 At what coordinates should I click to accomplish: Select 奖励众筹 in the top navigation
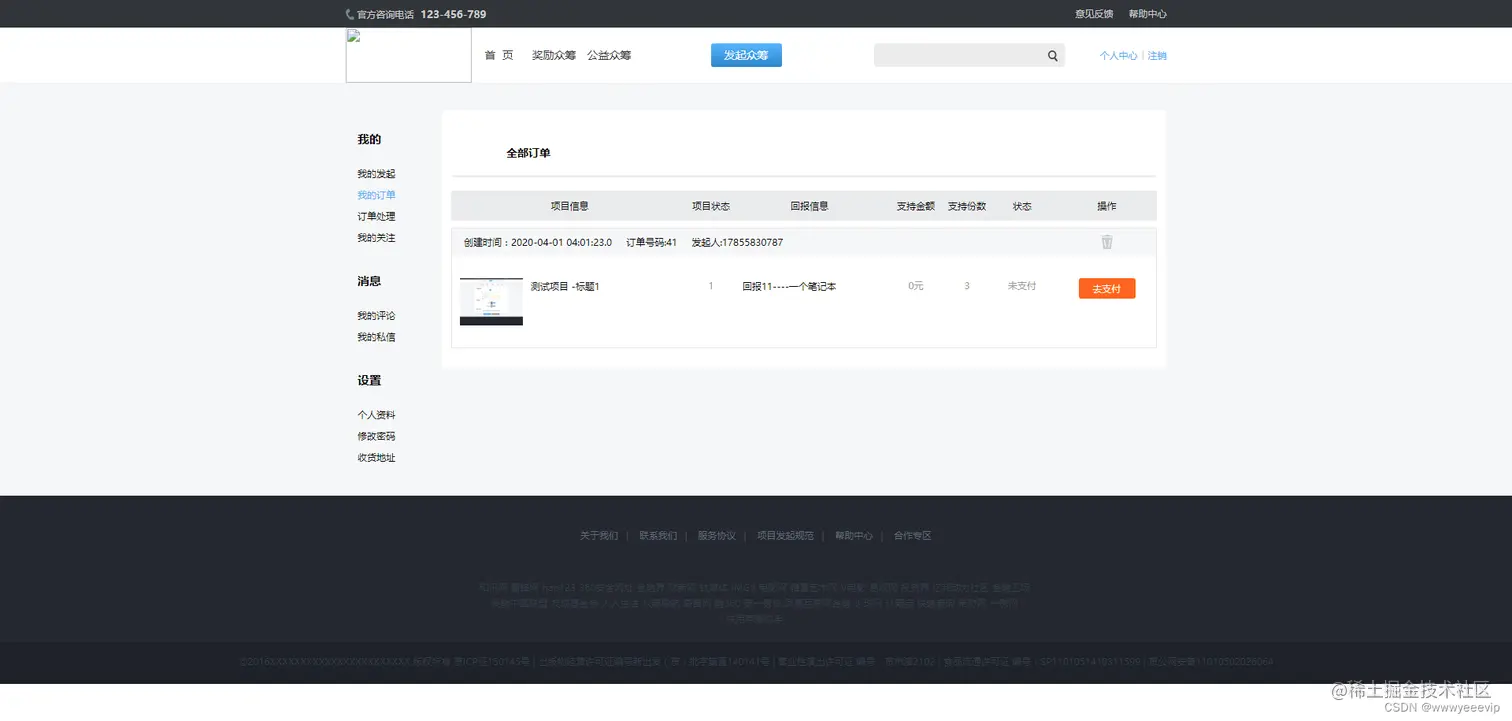tap(554, 55)
